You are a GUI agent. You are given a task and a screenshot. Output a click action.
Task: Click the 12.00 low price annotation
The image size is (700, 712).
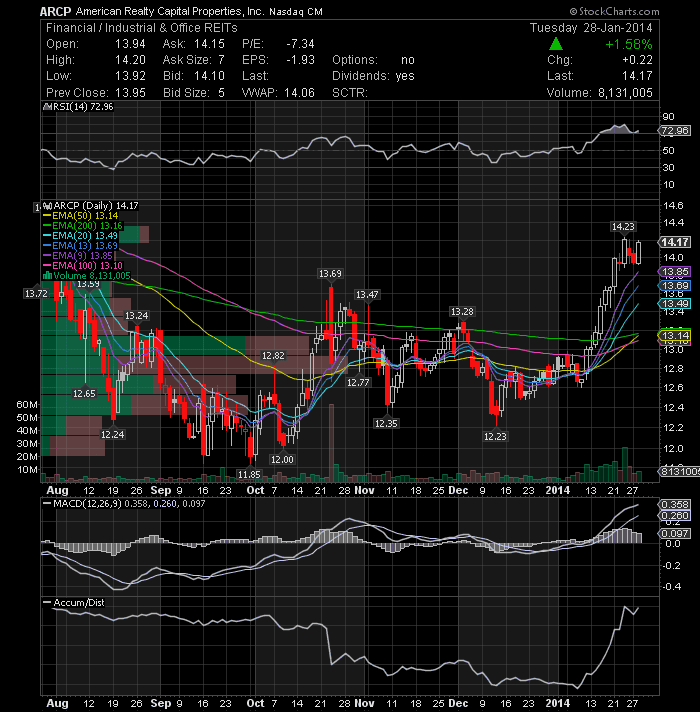(x=282, y=460)
